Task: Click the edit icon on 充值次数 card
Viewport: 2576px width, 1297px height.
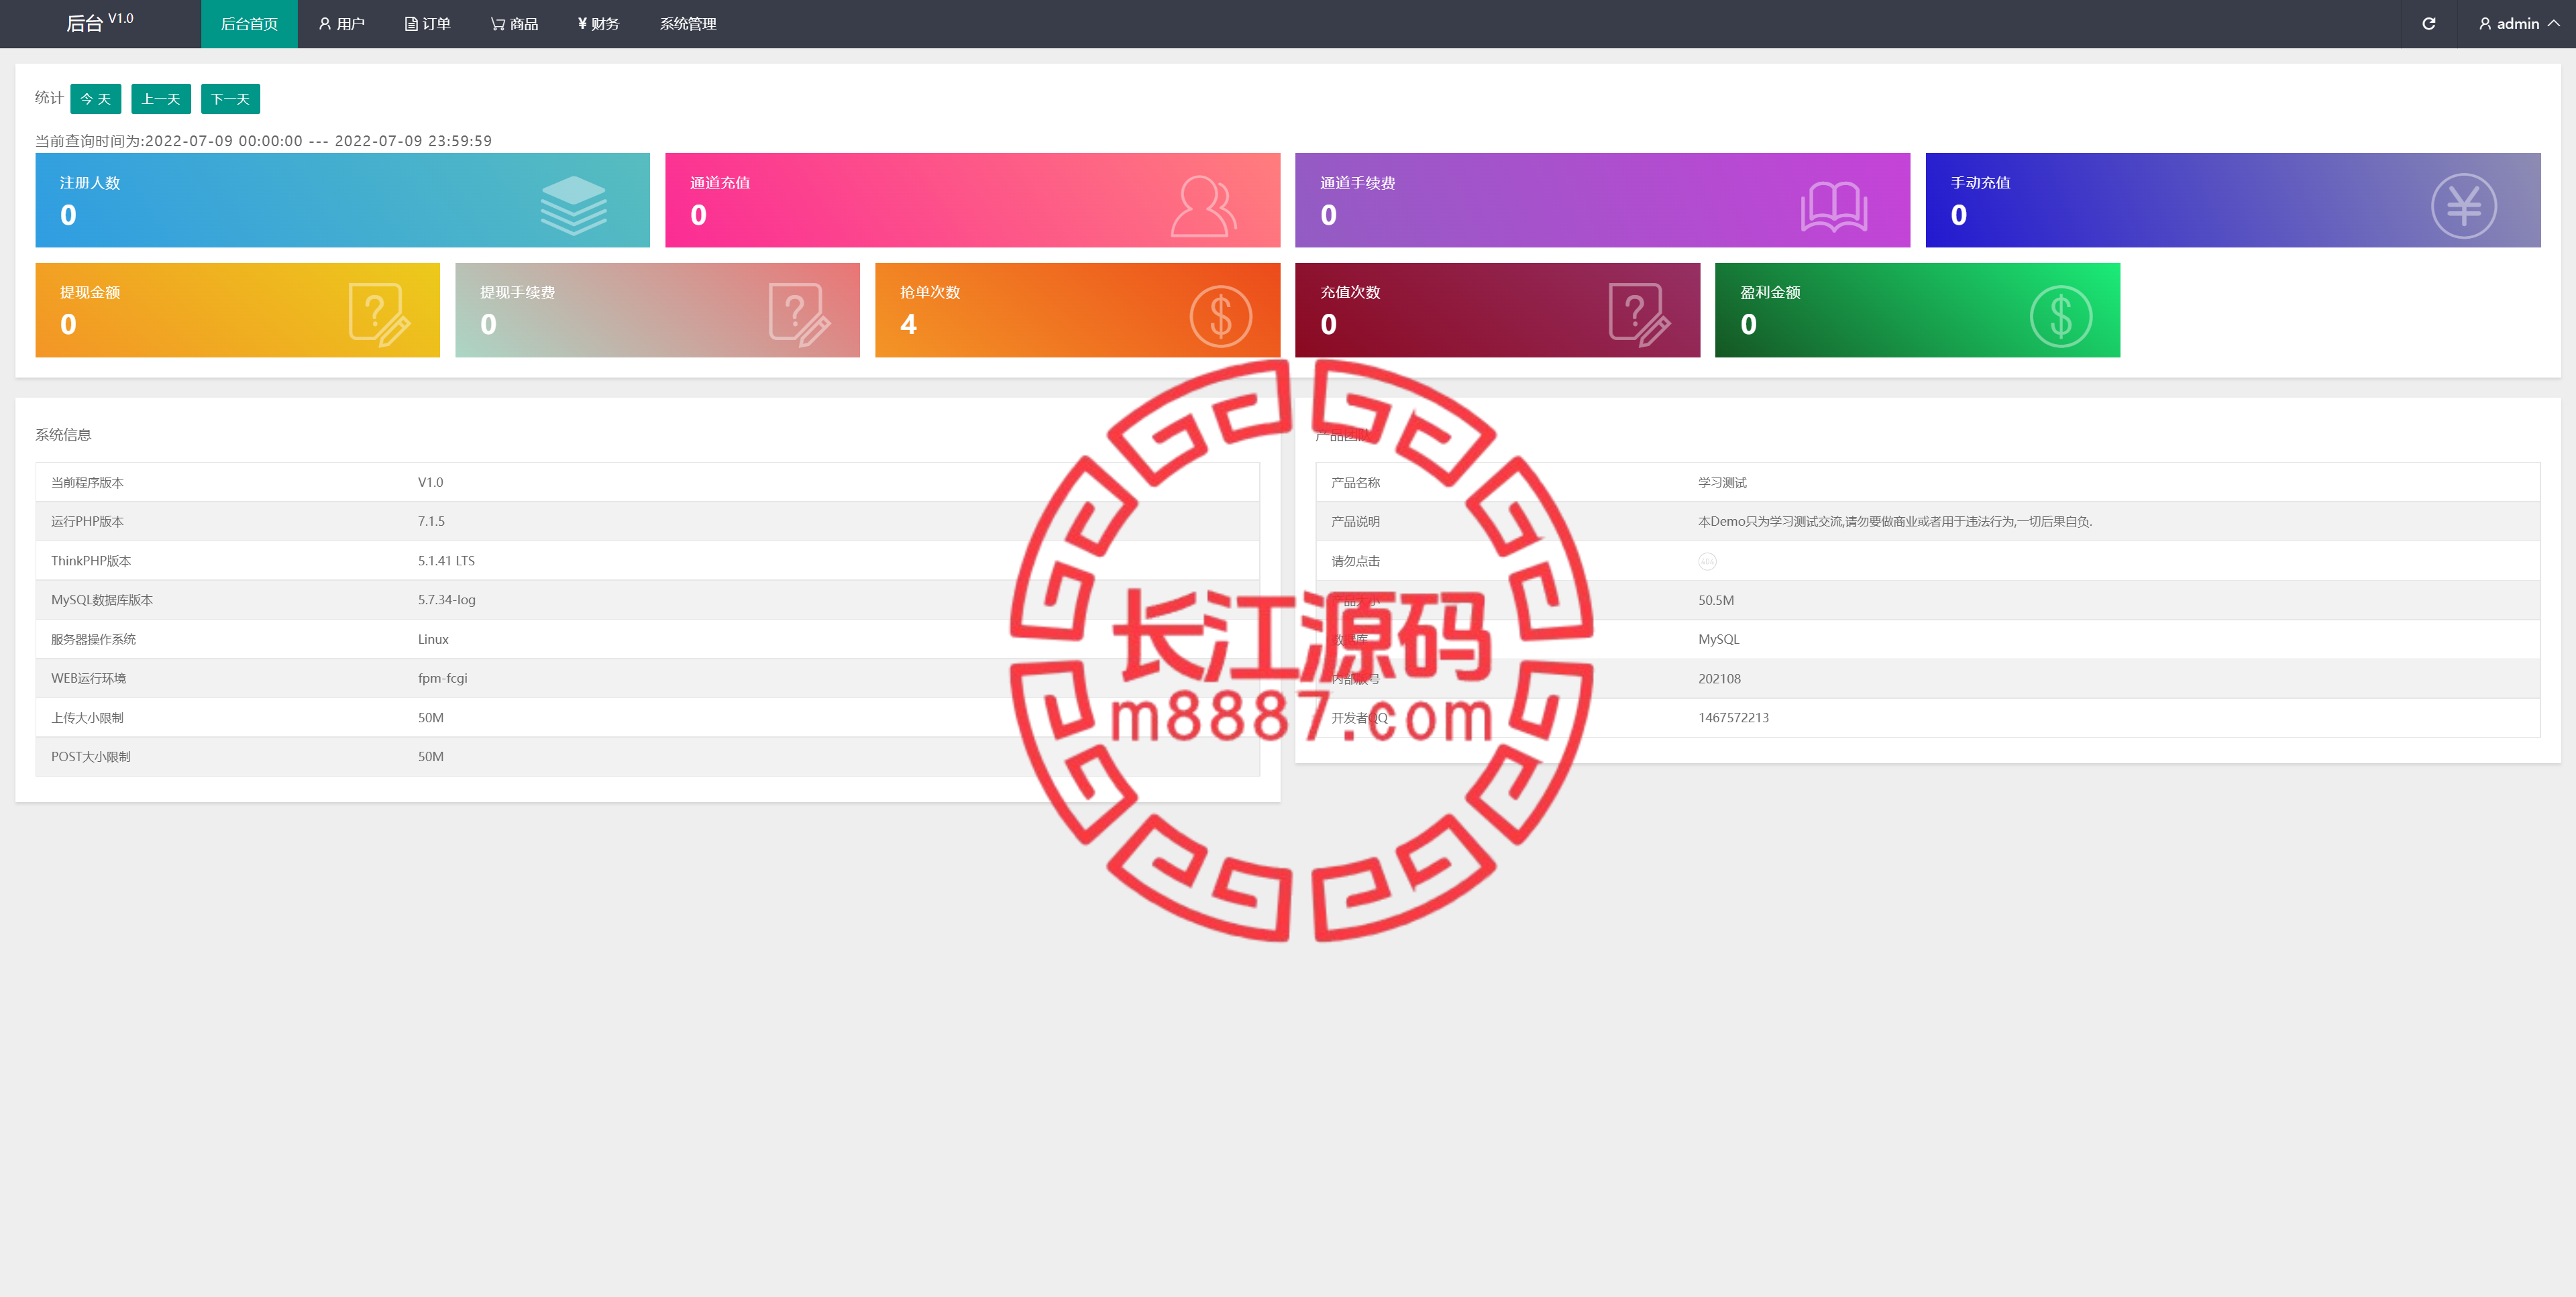Action: [x=1639, y=314]
